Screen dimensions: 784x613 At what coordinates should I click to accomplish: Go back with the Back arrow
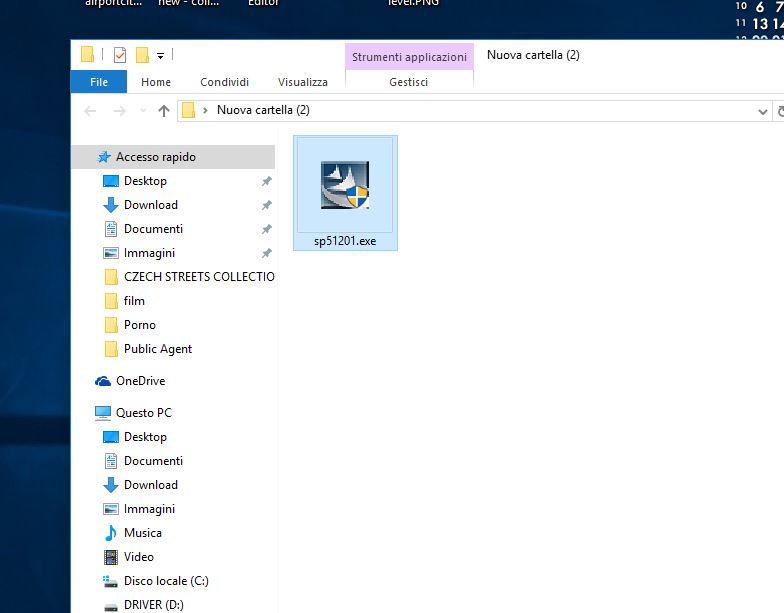point(90,110)
